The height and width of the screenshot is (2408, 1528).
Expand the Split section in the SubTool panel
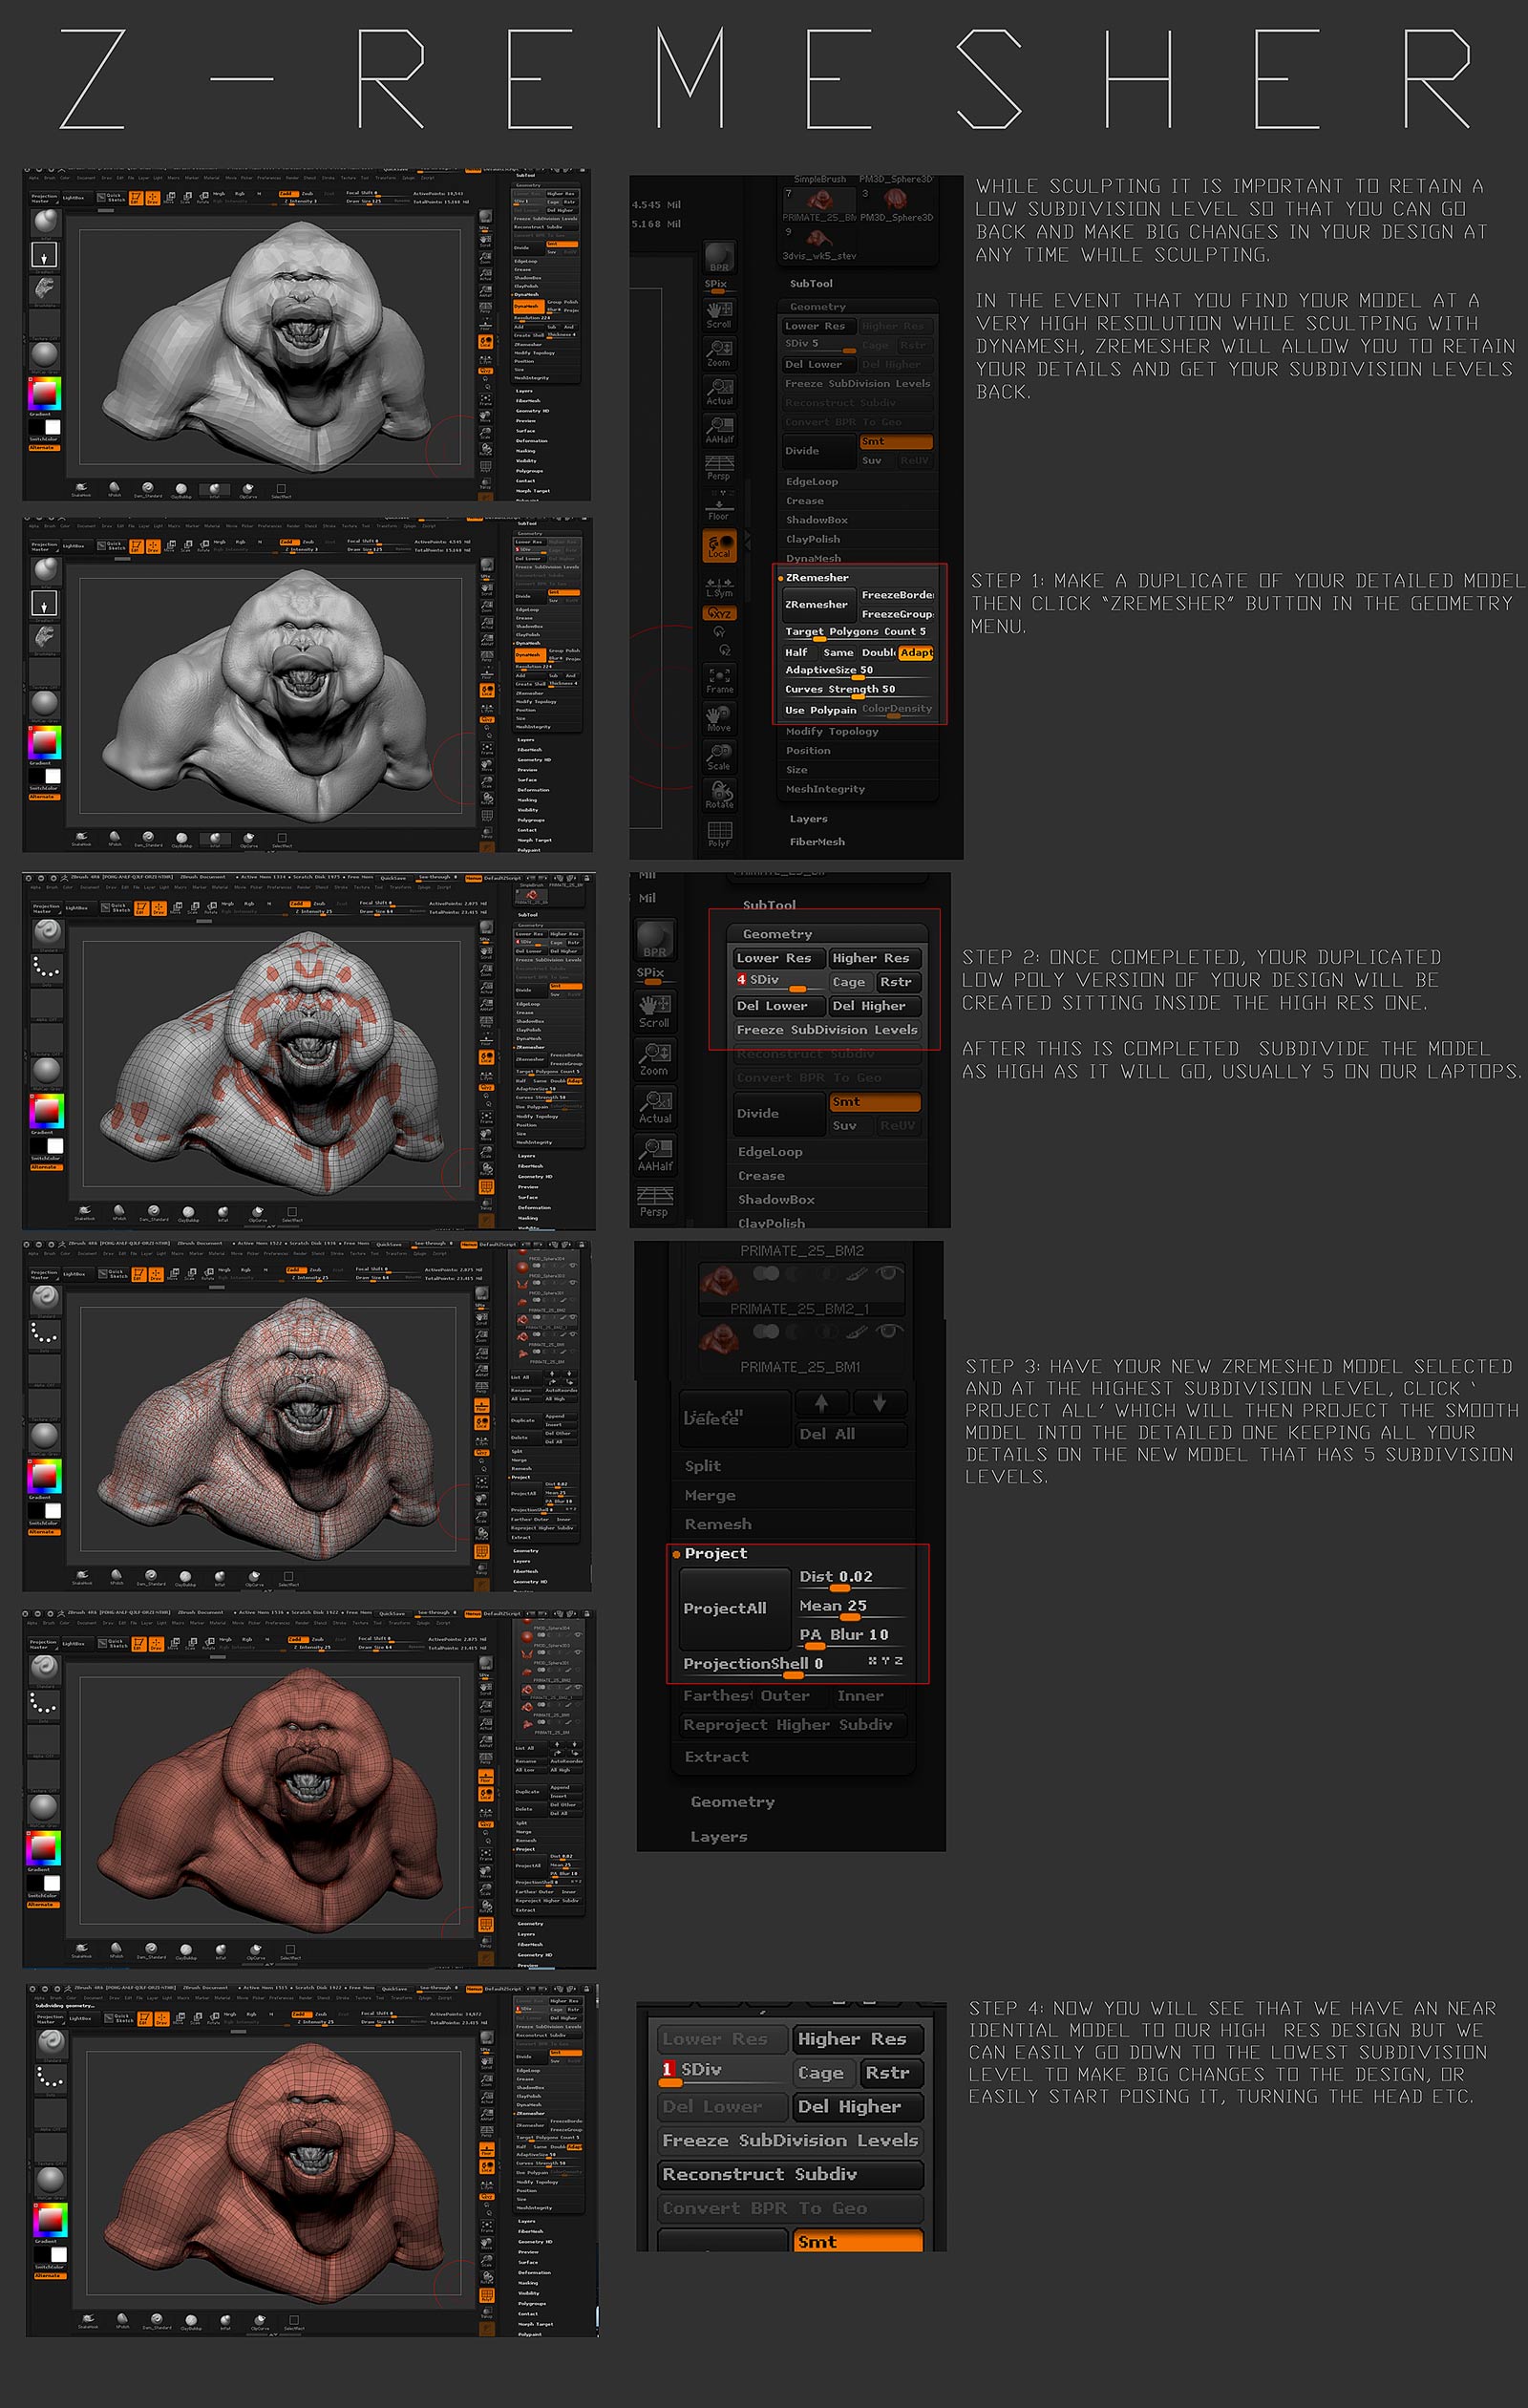tap(702, 1466)
